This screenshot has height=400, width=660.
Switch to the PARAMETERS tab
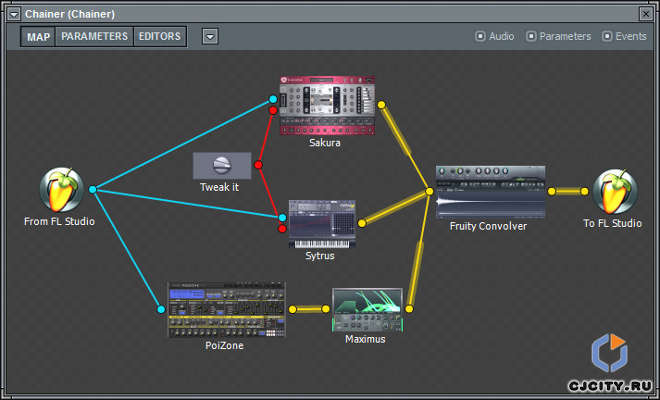tap(94, 37)
